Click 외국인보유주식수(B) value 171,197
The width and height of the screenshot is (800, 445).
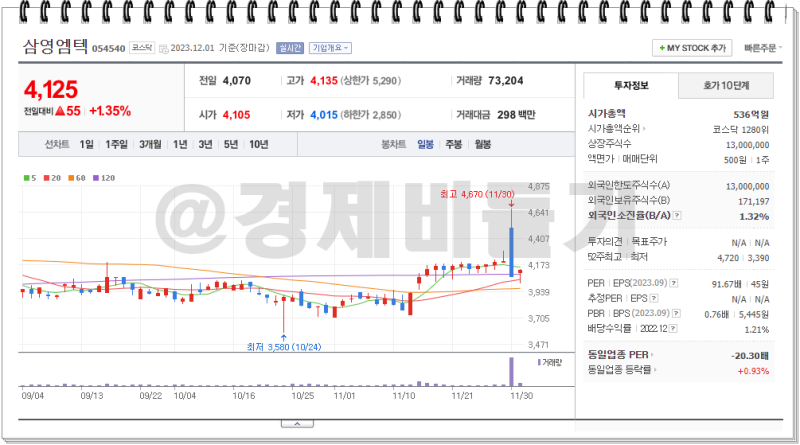click(754, 202)
